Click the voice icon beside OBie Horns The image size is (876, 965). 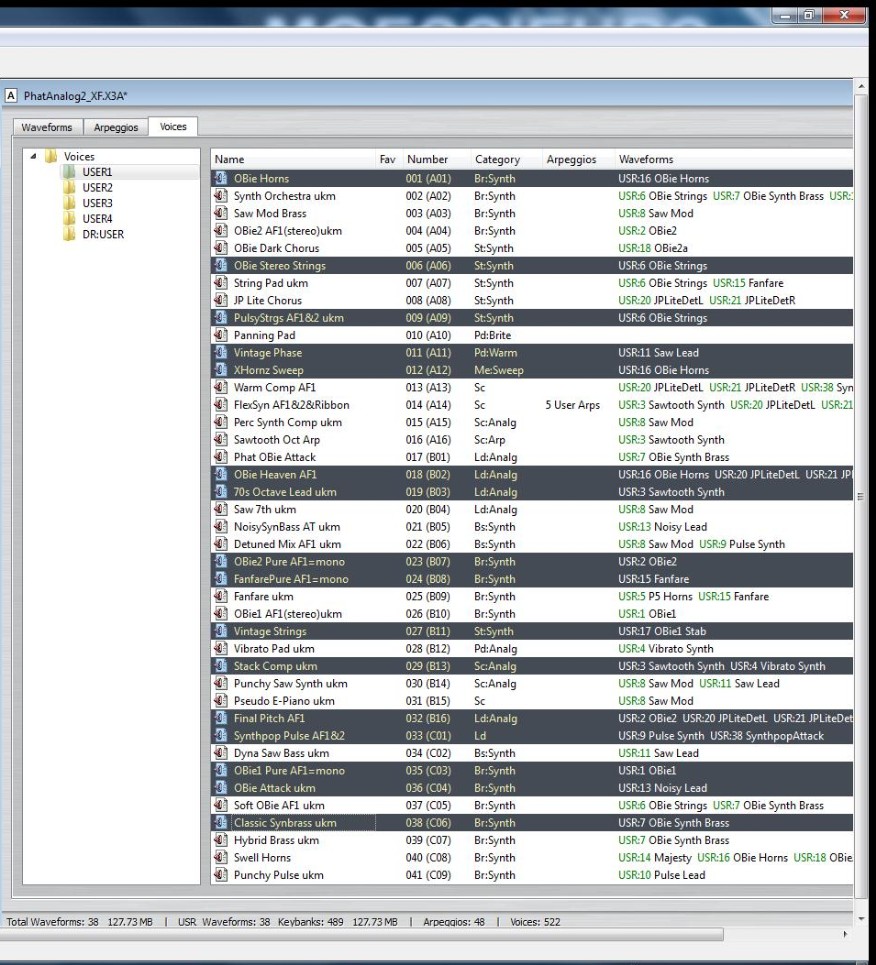point(220,178)
